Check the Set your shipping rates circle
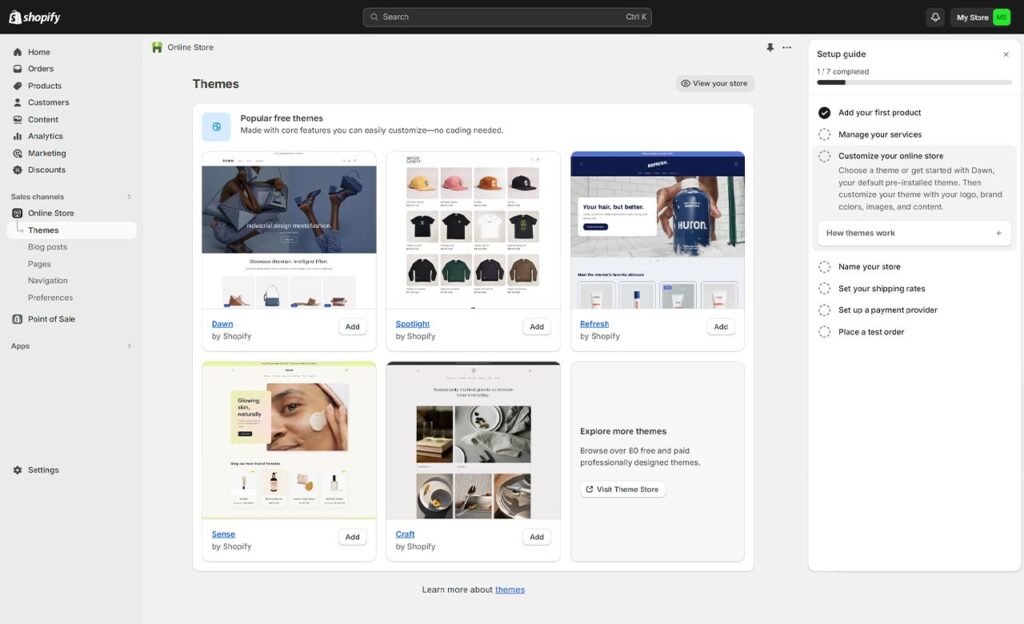Image resolution: width=1024 pixels, height=624 pixels. click(824, 289)
